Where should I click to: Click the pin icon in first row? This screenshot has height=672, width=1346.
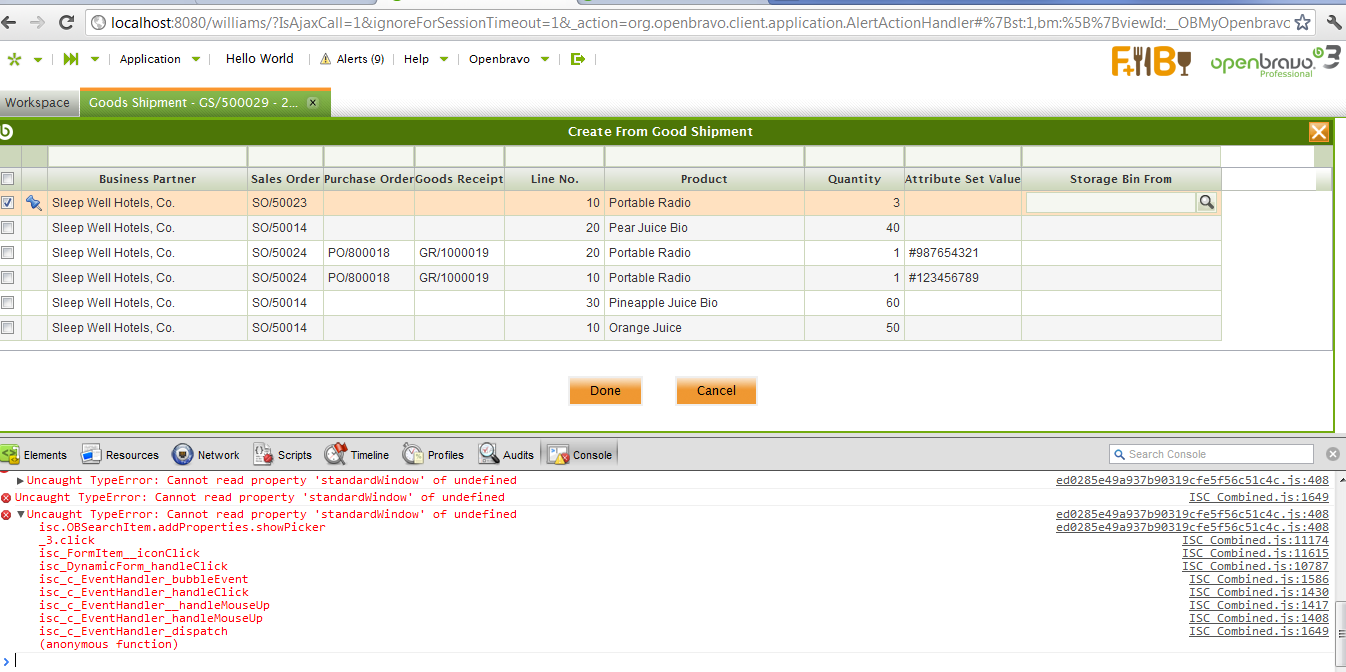click(x=34, y=203)
